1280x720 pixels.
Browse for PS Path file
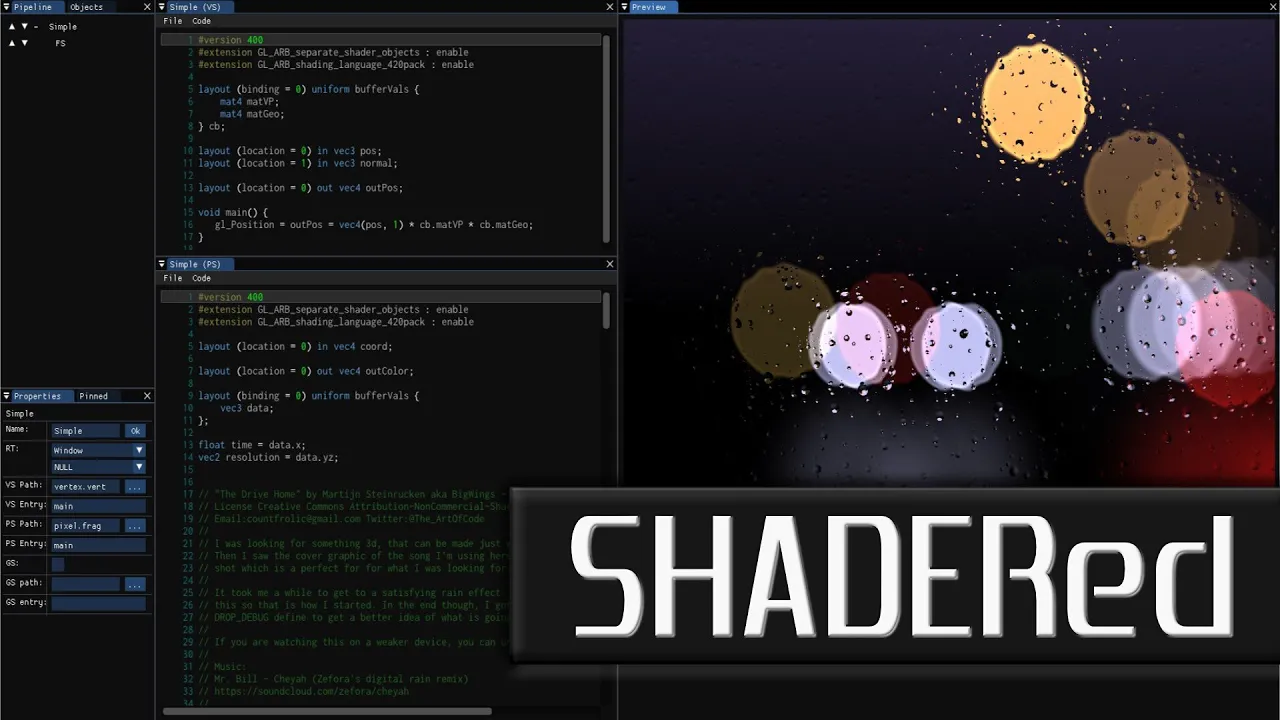[135, 526]
